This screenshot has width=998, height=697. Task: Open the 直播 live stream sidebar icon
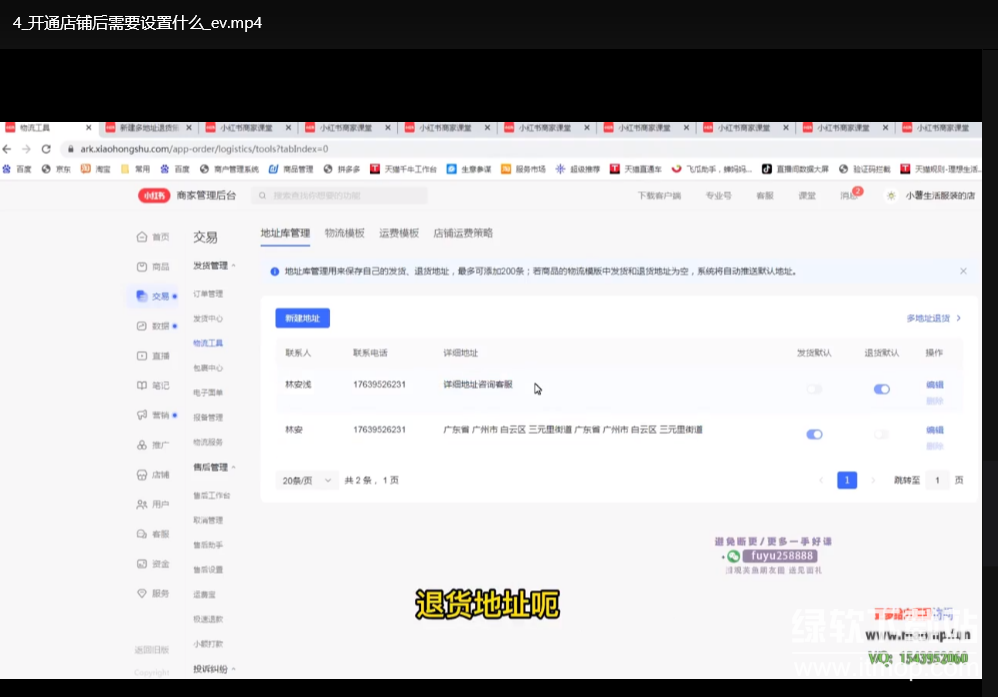[142, 356]
